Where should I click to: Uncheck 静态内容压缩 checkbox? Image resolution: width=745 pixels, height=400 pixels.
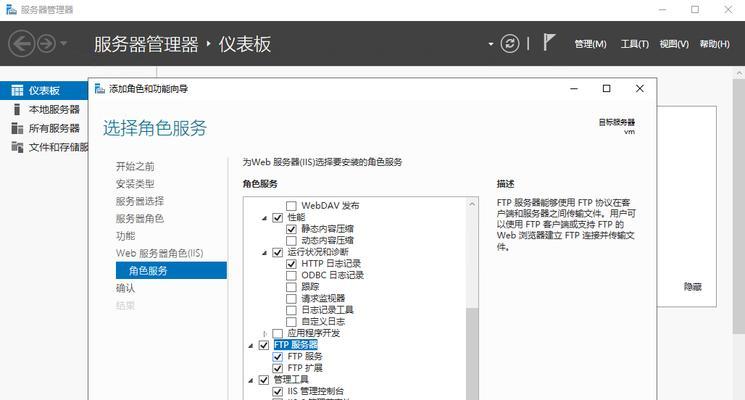pyautogui.click(x=291, y=229)
